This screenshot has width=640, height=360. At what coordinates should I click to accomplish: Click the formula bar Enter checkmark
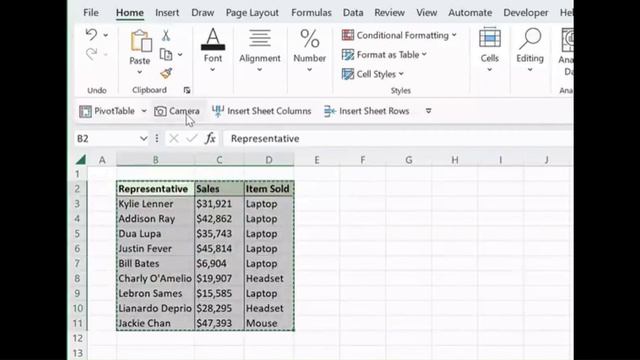click(x=191, y=139)
